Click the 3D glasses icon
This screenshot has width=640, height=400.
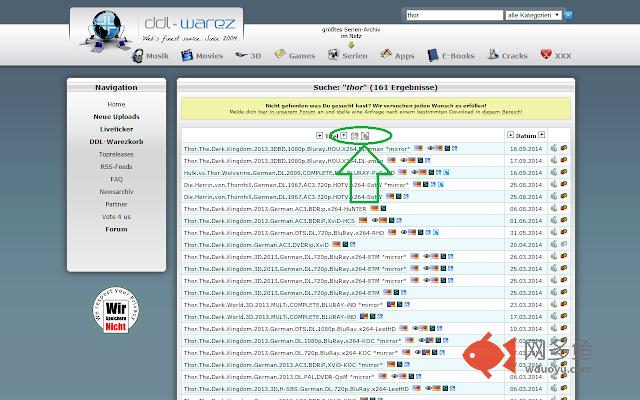(241, 55)
